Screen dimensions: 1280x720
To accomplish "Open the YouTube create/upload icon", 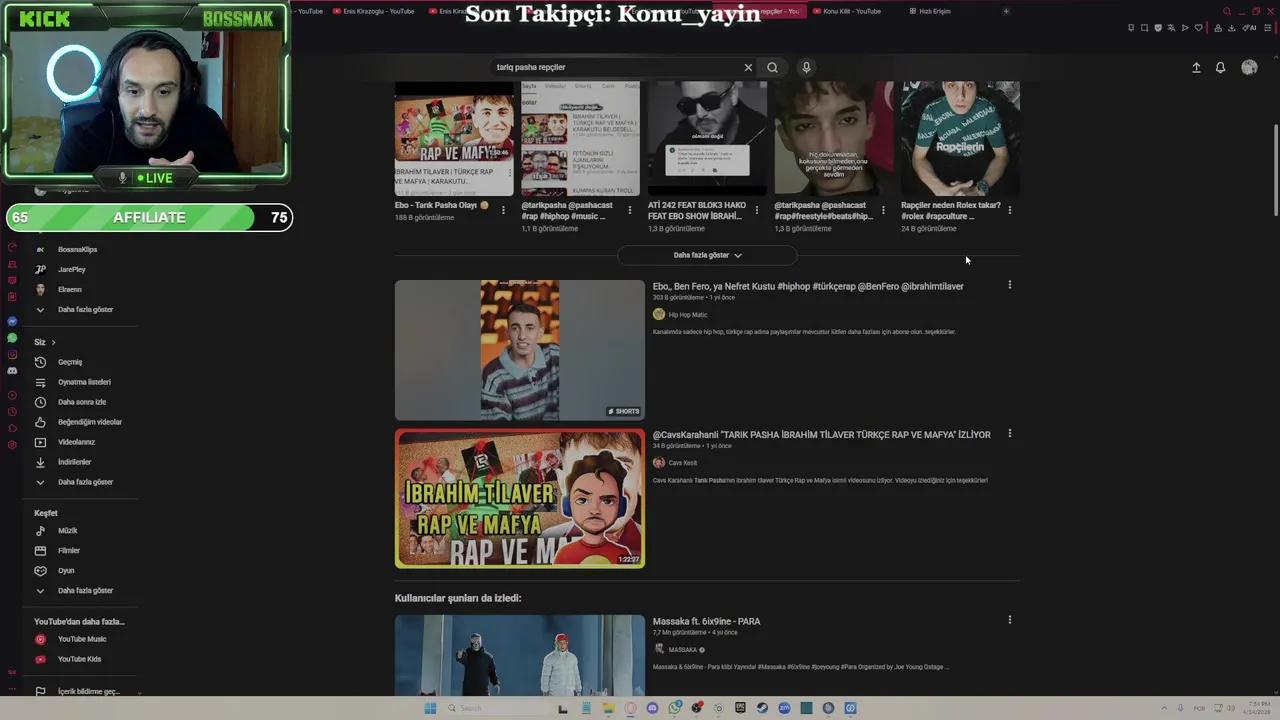I will [x=1196, y=67].
